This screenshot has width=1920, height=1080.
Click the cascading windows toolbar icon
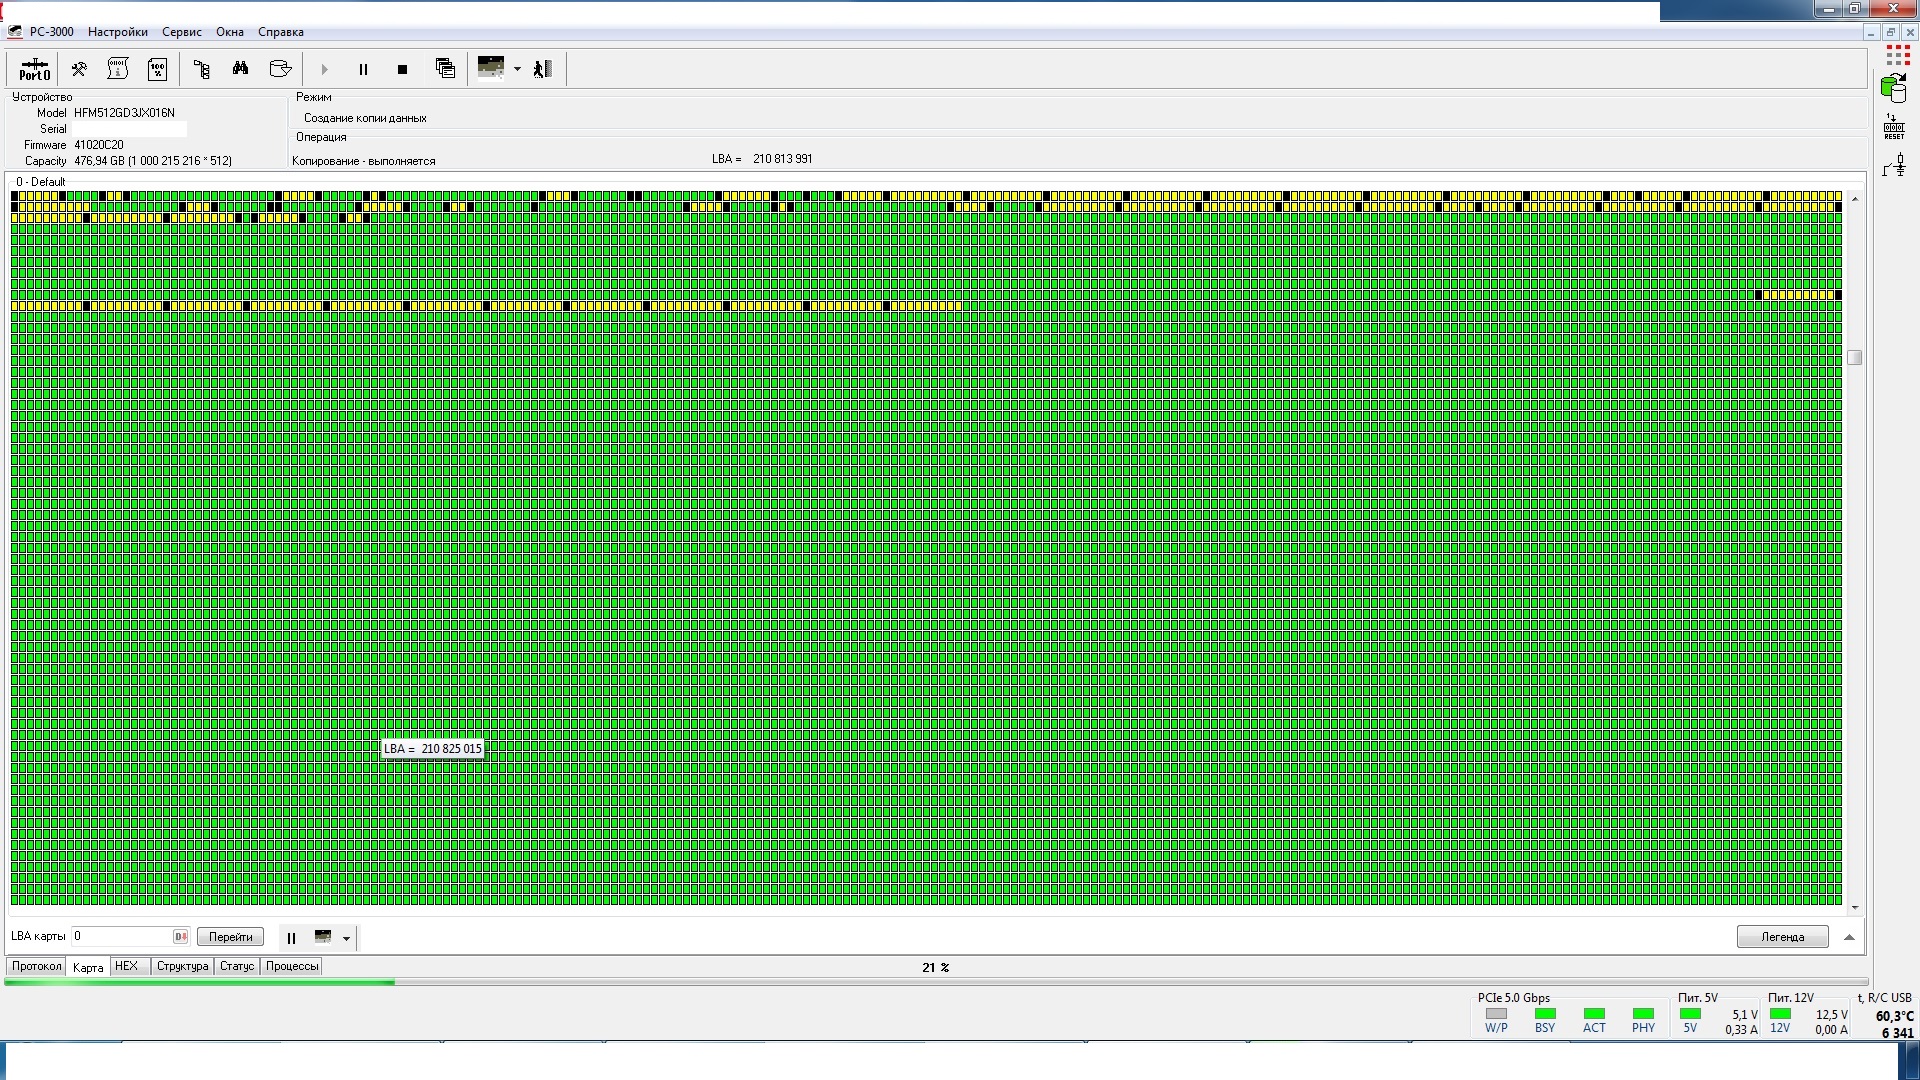click(x=445, y=69)
